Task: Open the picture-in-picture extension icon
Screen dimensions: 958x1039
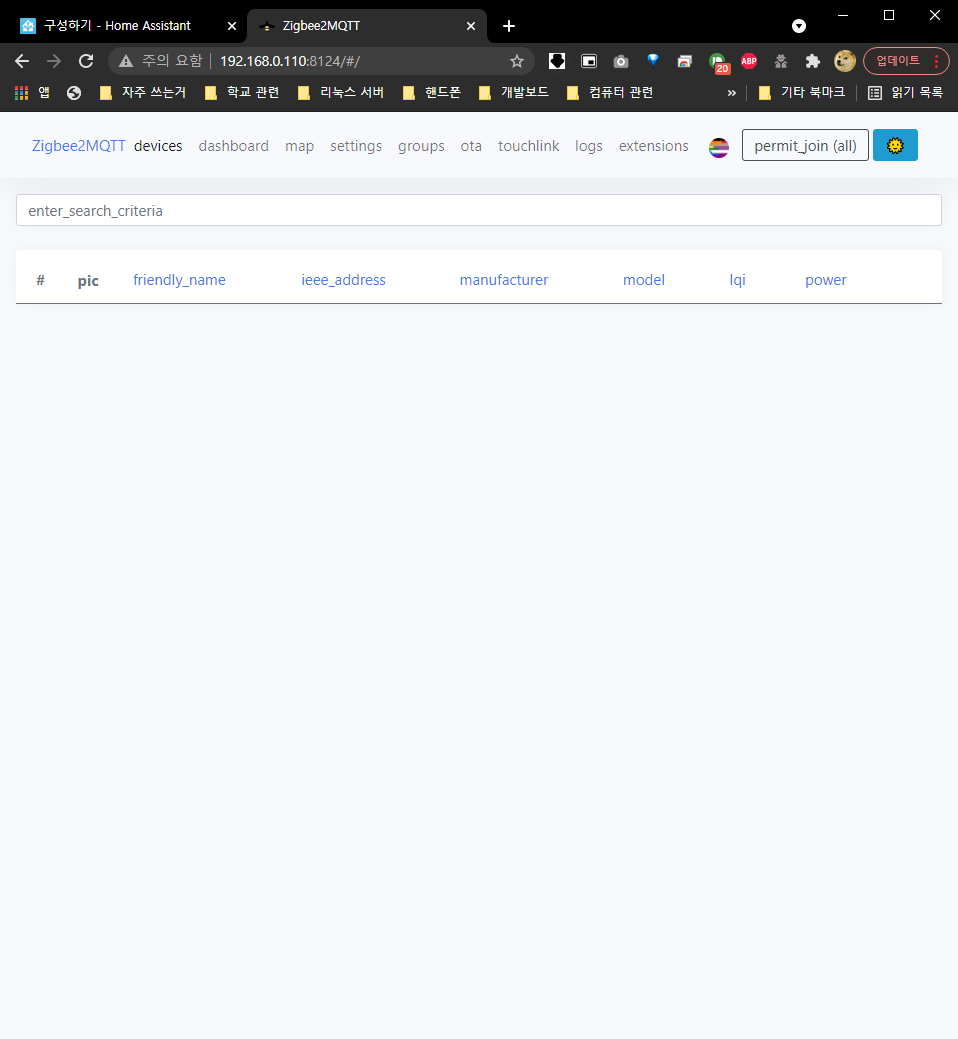Action: 588,61
